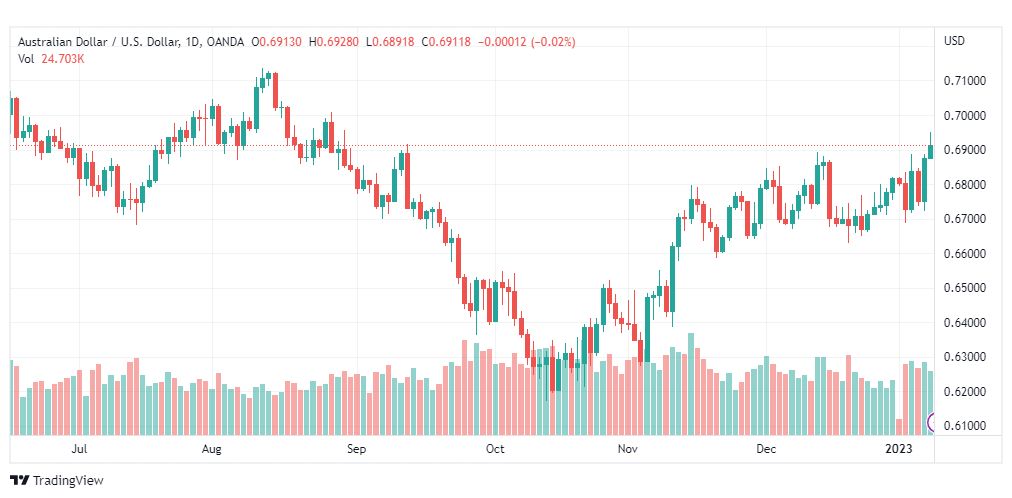Click the volume value 24.703K
This screenshot has width=1012, height=498.
click(x=63, y=59)
